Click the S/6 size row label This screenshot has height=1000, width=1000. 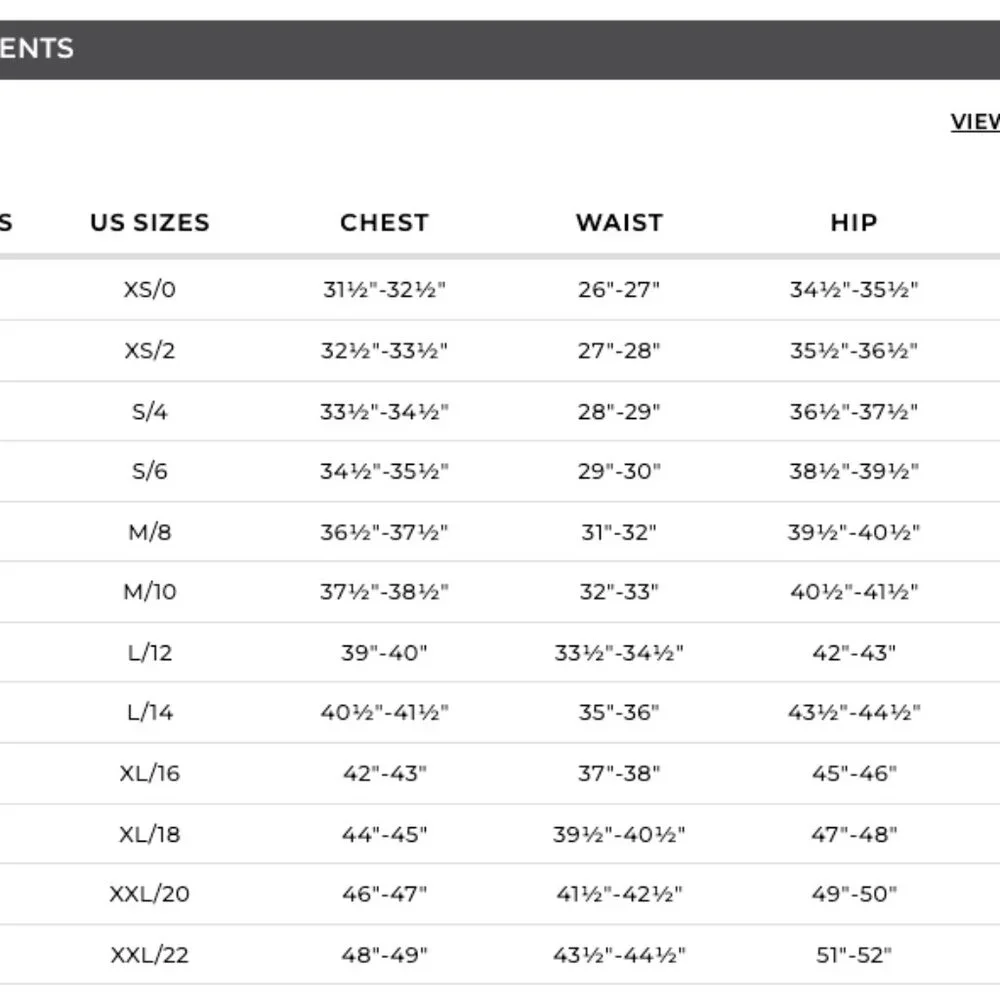click(150, 471)
